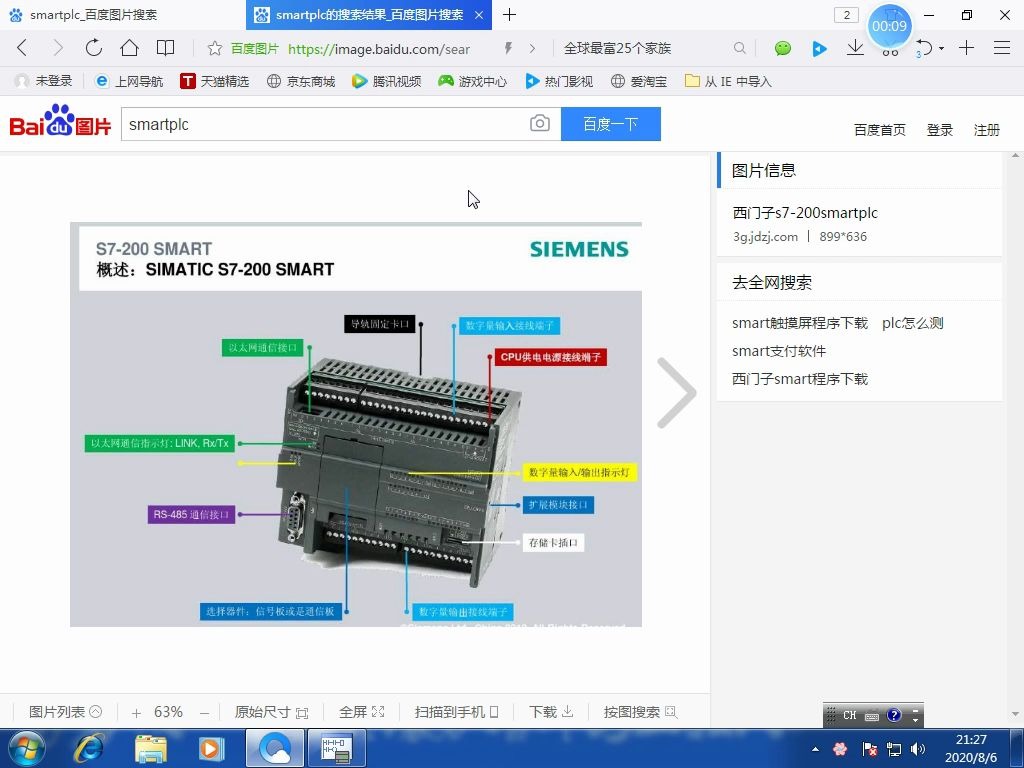Viewport: 1024px width, 768px height.
Task: Activate full screen image viewing mode
Action: (361, 711)
